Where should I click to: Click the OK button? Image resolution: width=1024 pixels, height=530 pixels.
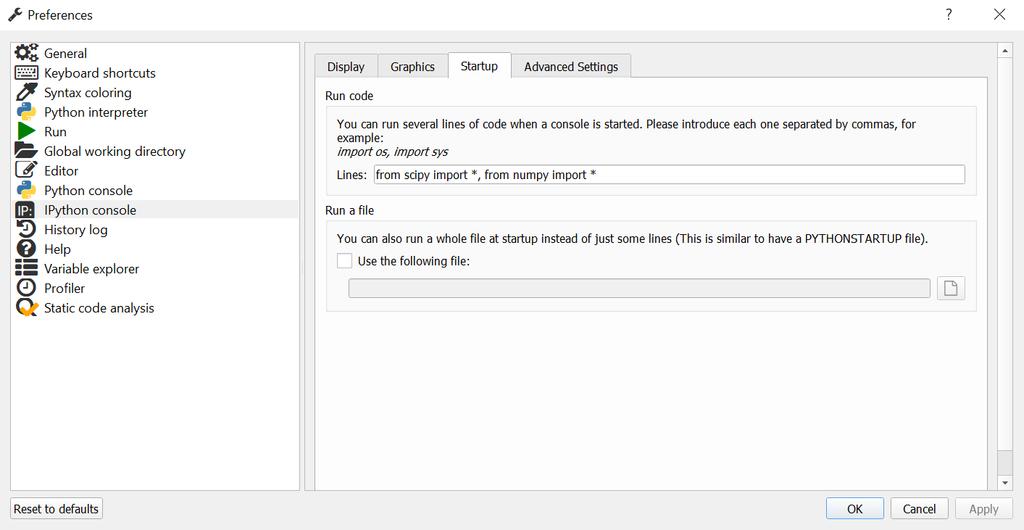click(855, 509)
